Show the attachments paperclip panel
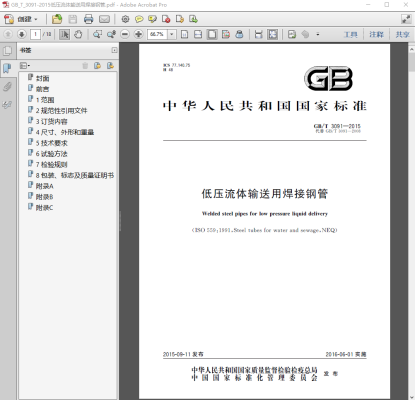 coord(7,87)
